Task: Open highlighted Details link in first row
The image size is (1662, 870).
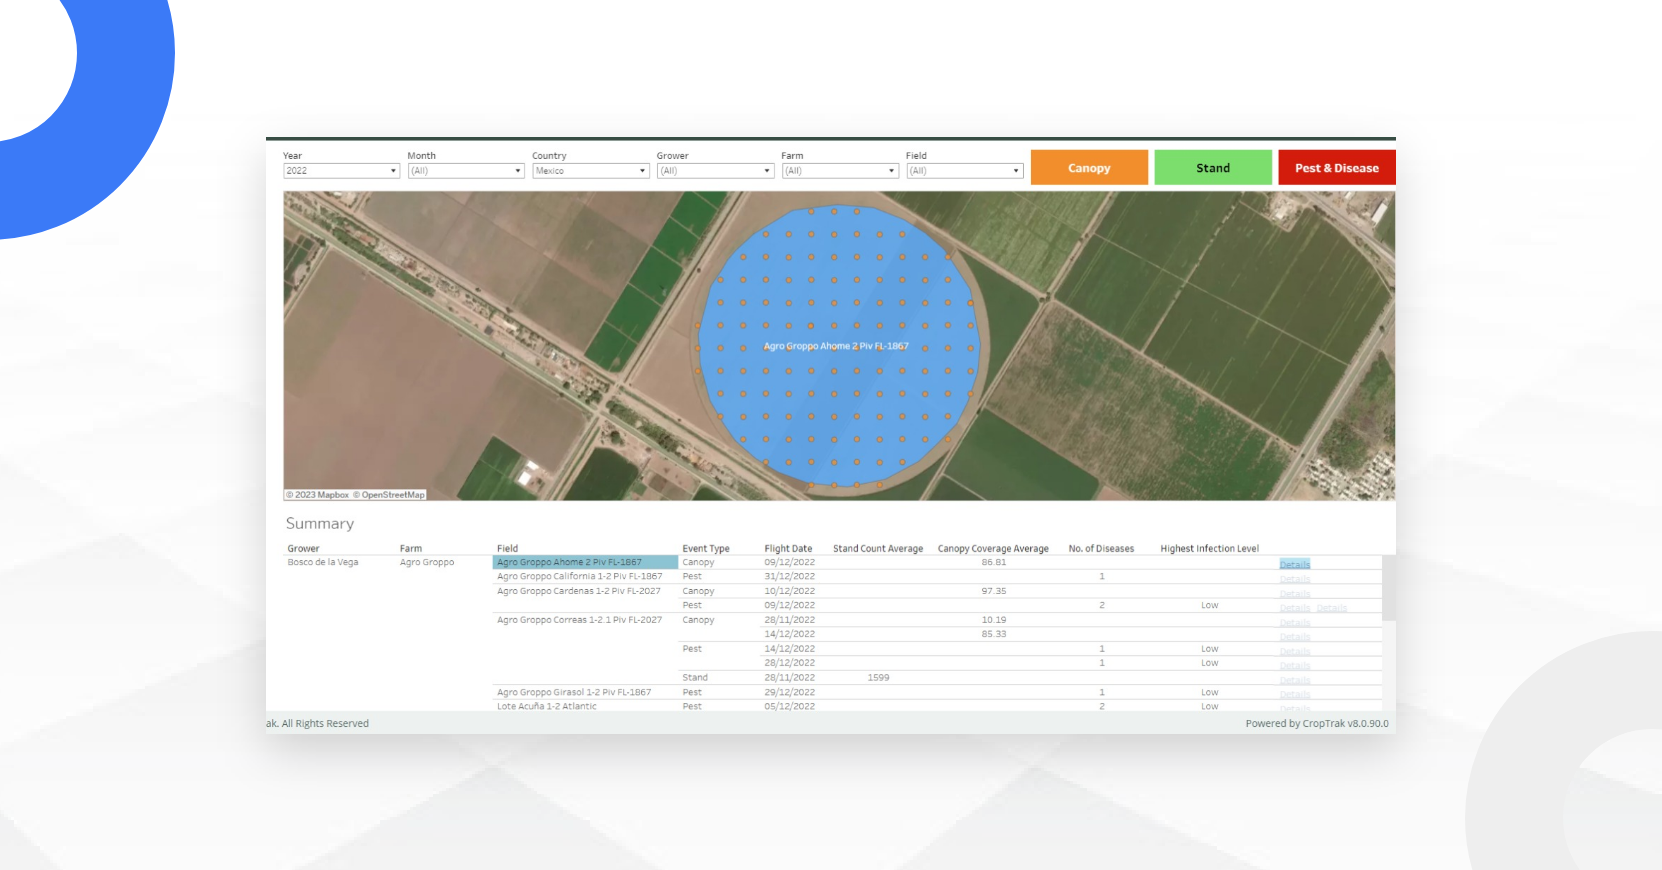Action: [1294, 565]
